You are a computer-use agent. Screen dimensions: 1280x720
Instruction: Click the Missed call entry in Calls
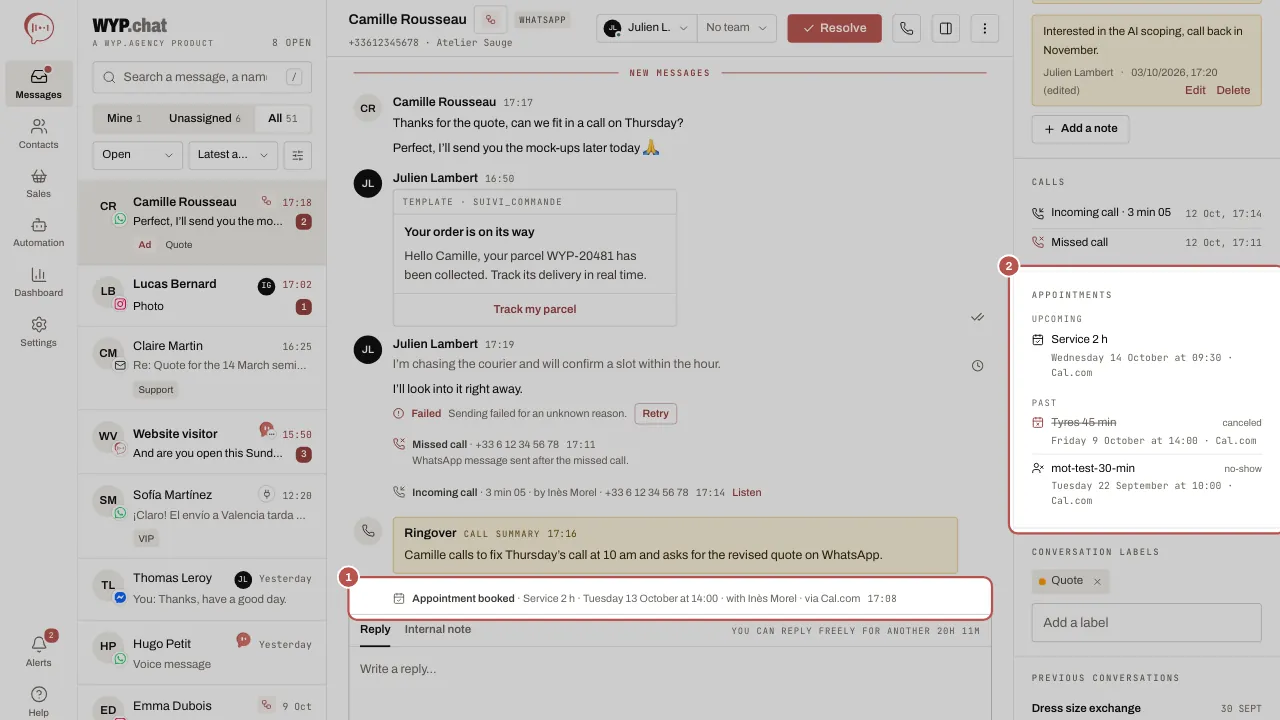(x=1146, y=242)
